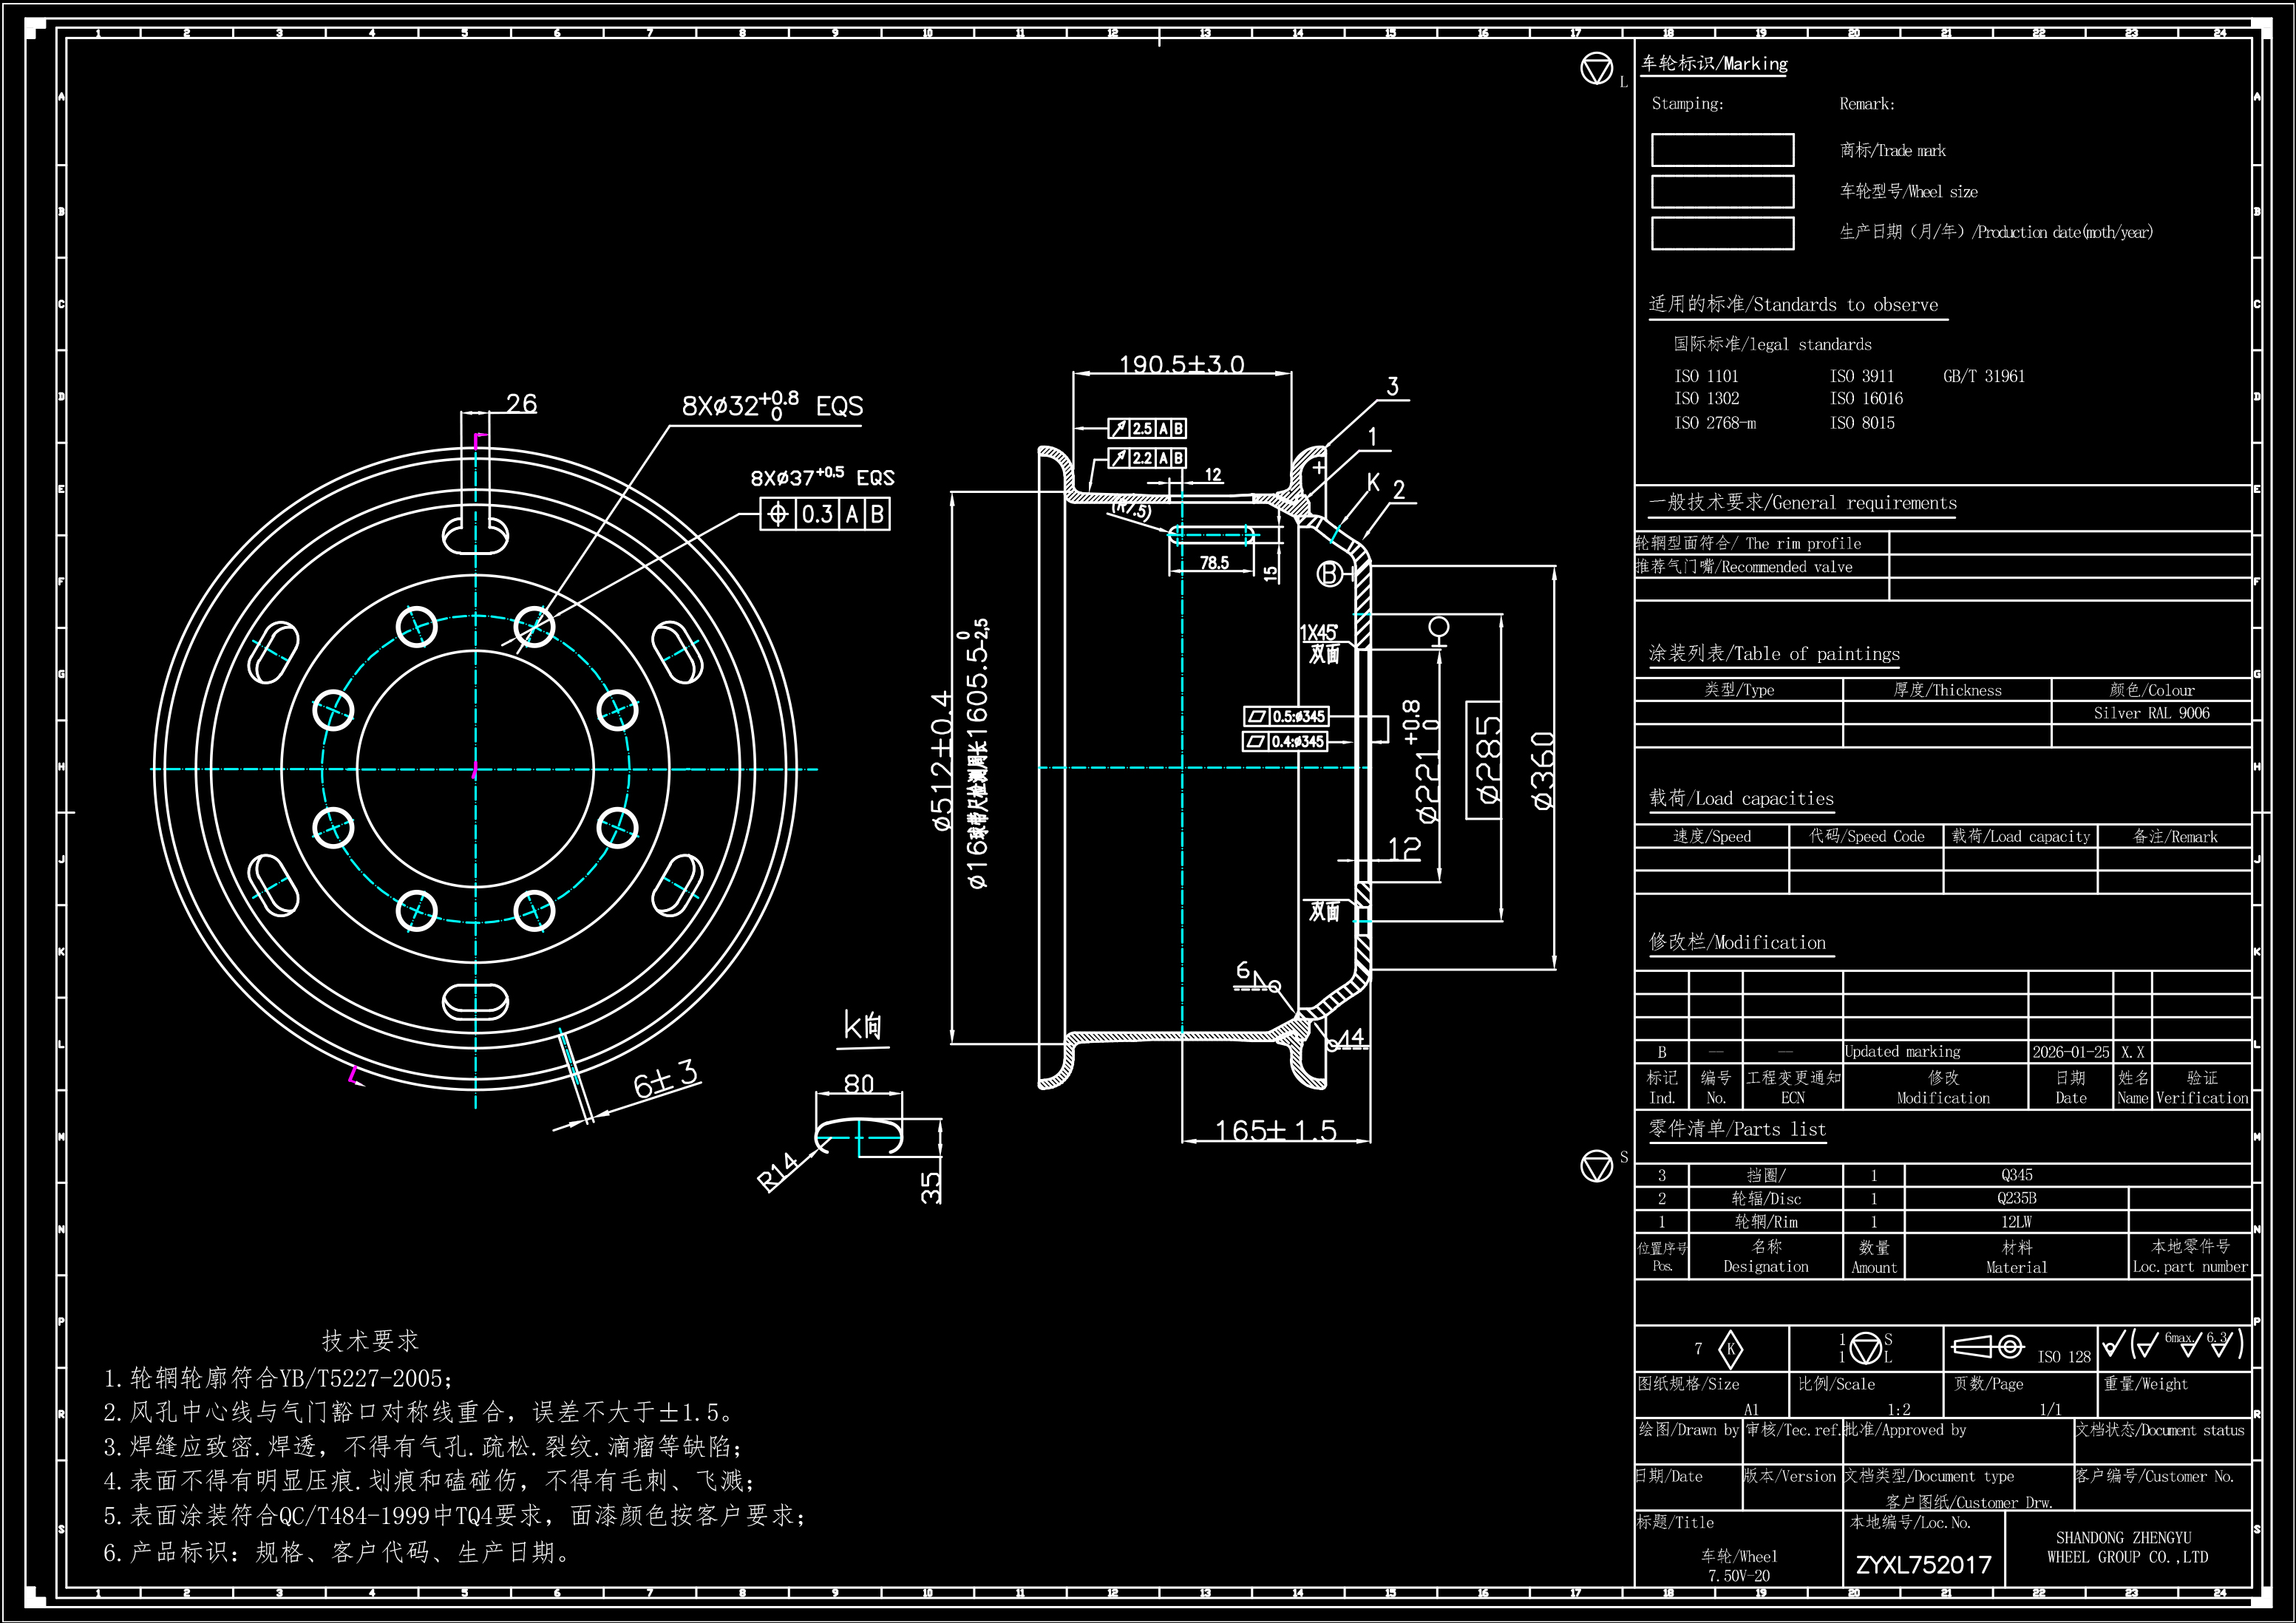Click the circled triangle L symbol at top

pyautogui.click(x=1596, y=69)
